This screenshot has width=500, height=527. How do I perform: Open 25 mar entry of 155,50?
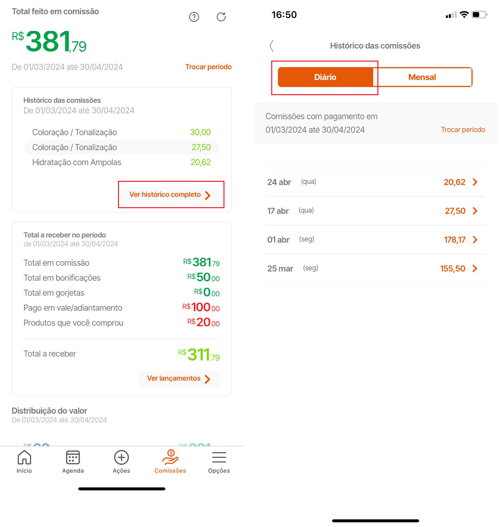coord(375,269)
